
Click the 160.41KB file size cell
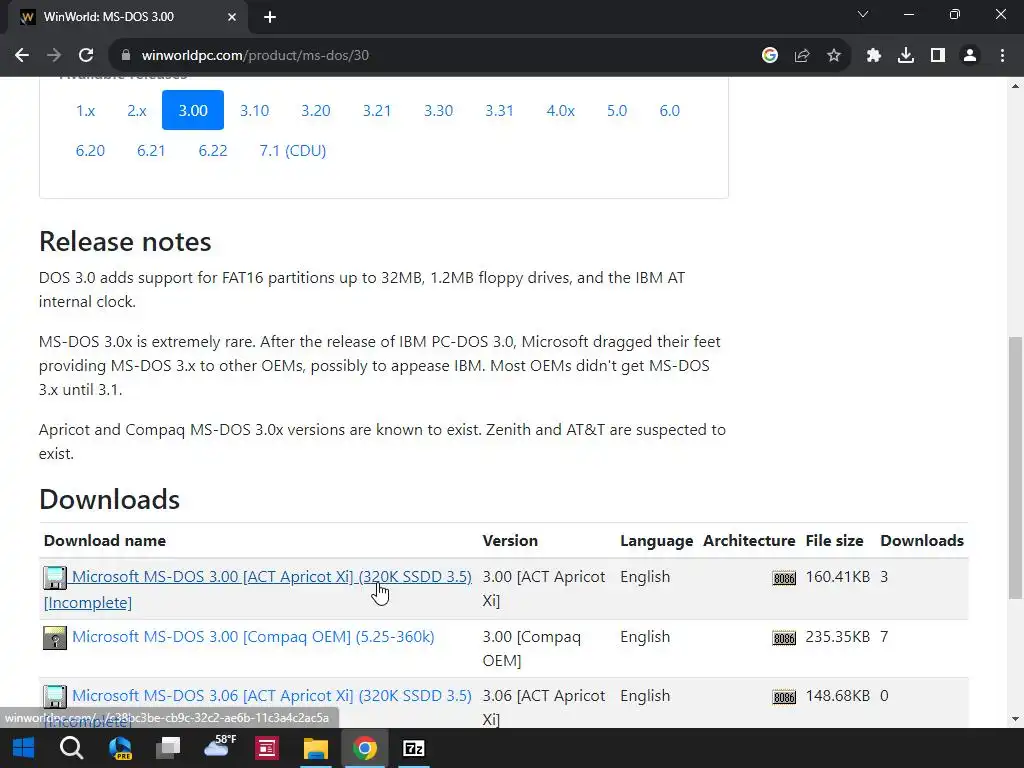click(837, 577)
